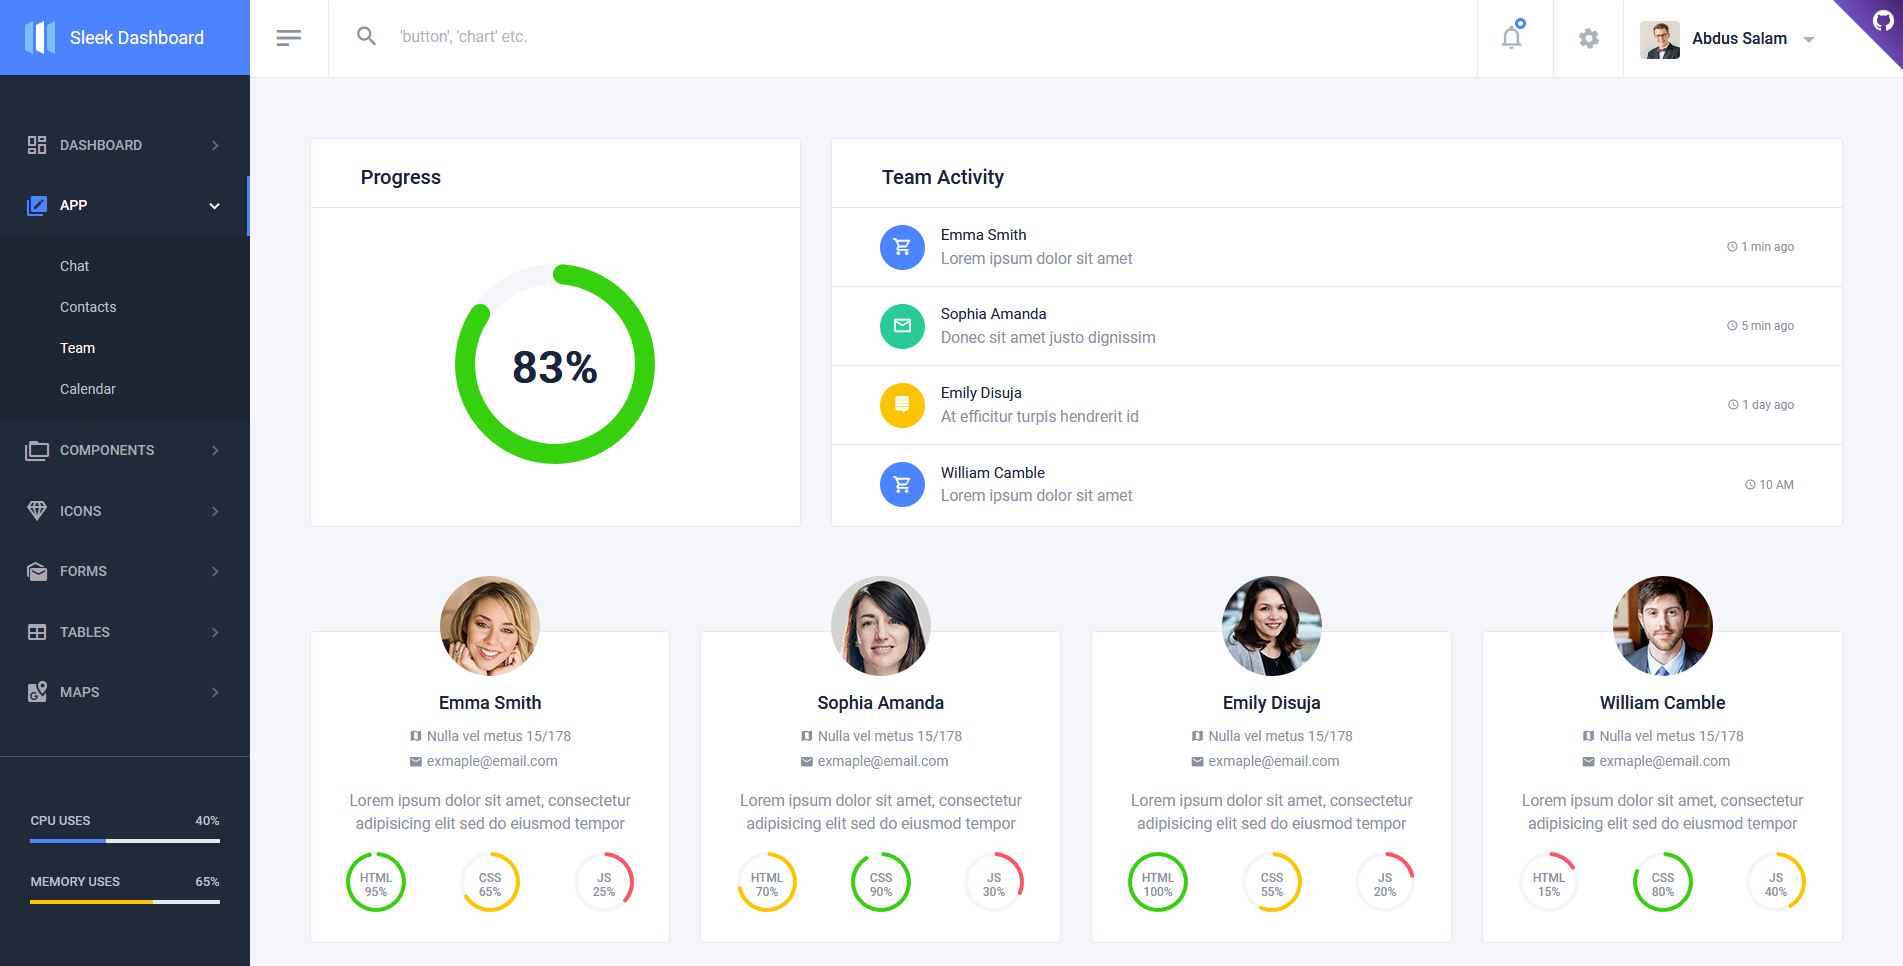Open the Chat submenu item
The width and height of the screenshot is (1903, 966).
74,266
